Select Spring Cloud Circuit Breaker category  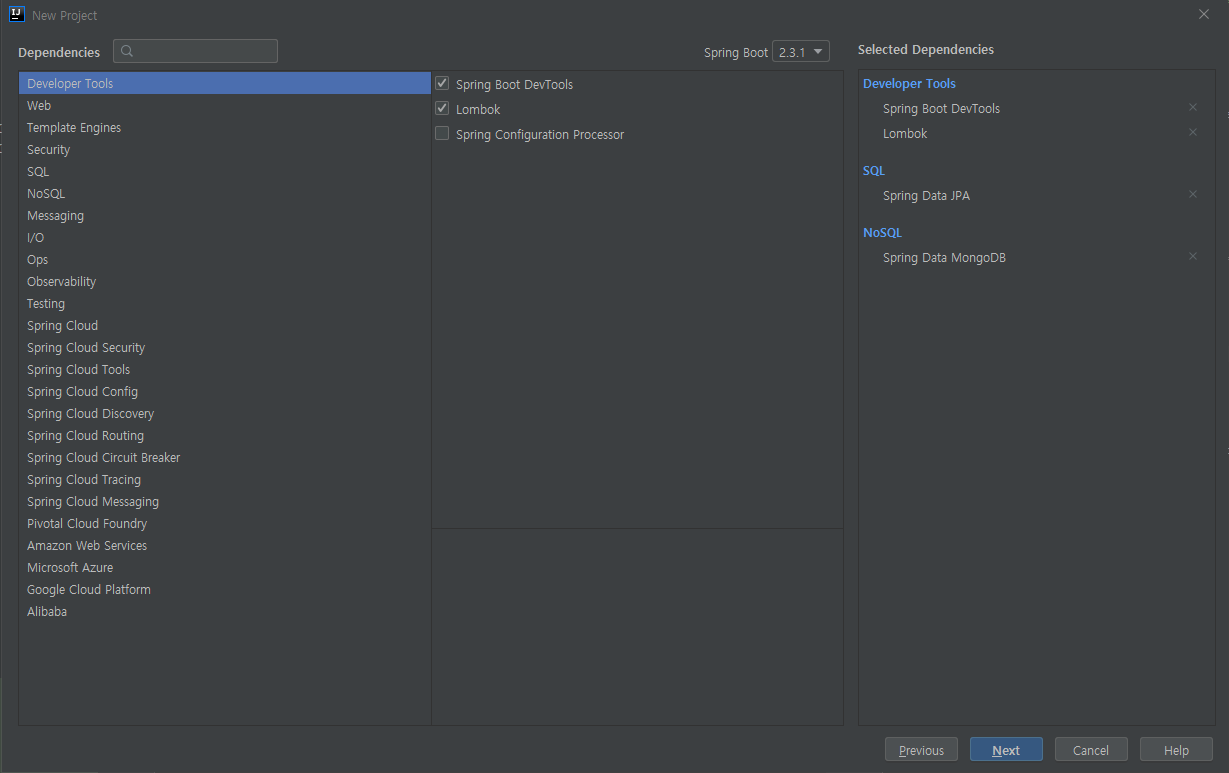click(225, 457)
